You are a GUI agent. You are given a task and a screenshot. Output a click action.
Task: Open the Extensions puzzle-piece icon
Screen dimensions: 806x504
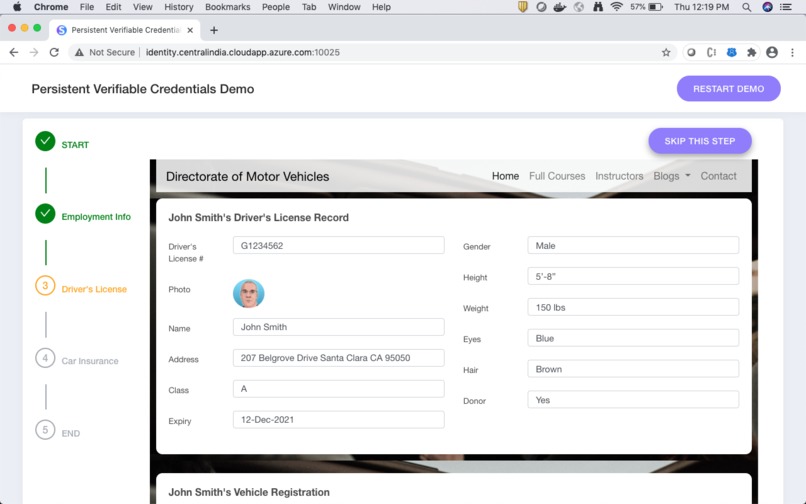point(752,52)
